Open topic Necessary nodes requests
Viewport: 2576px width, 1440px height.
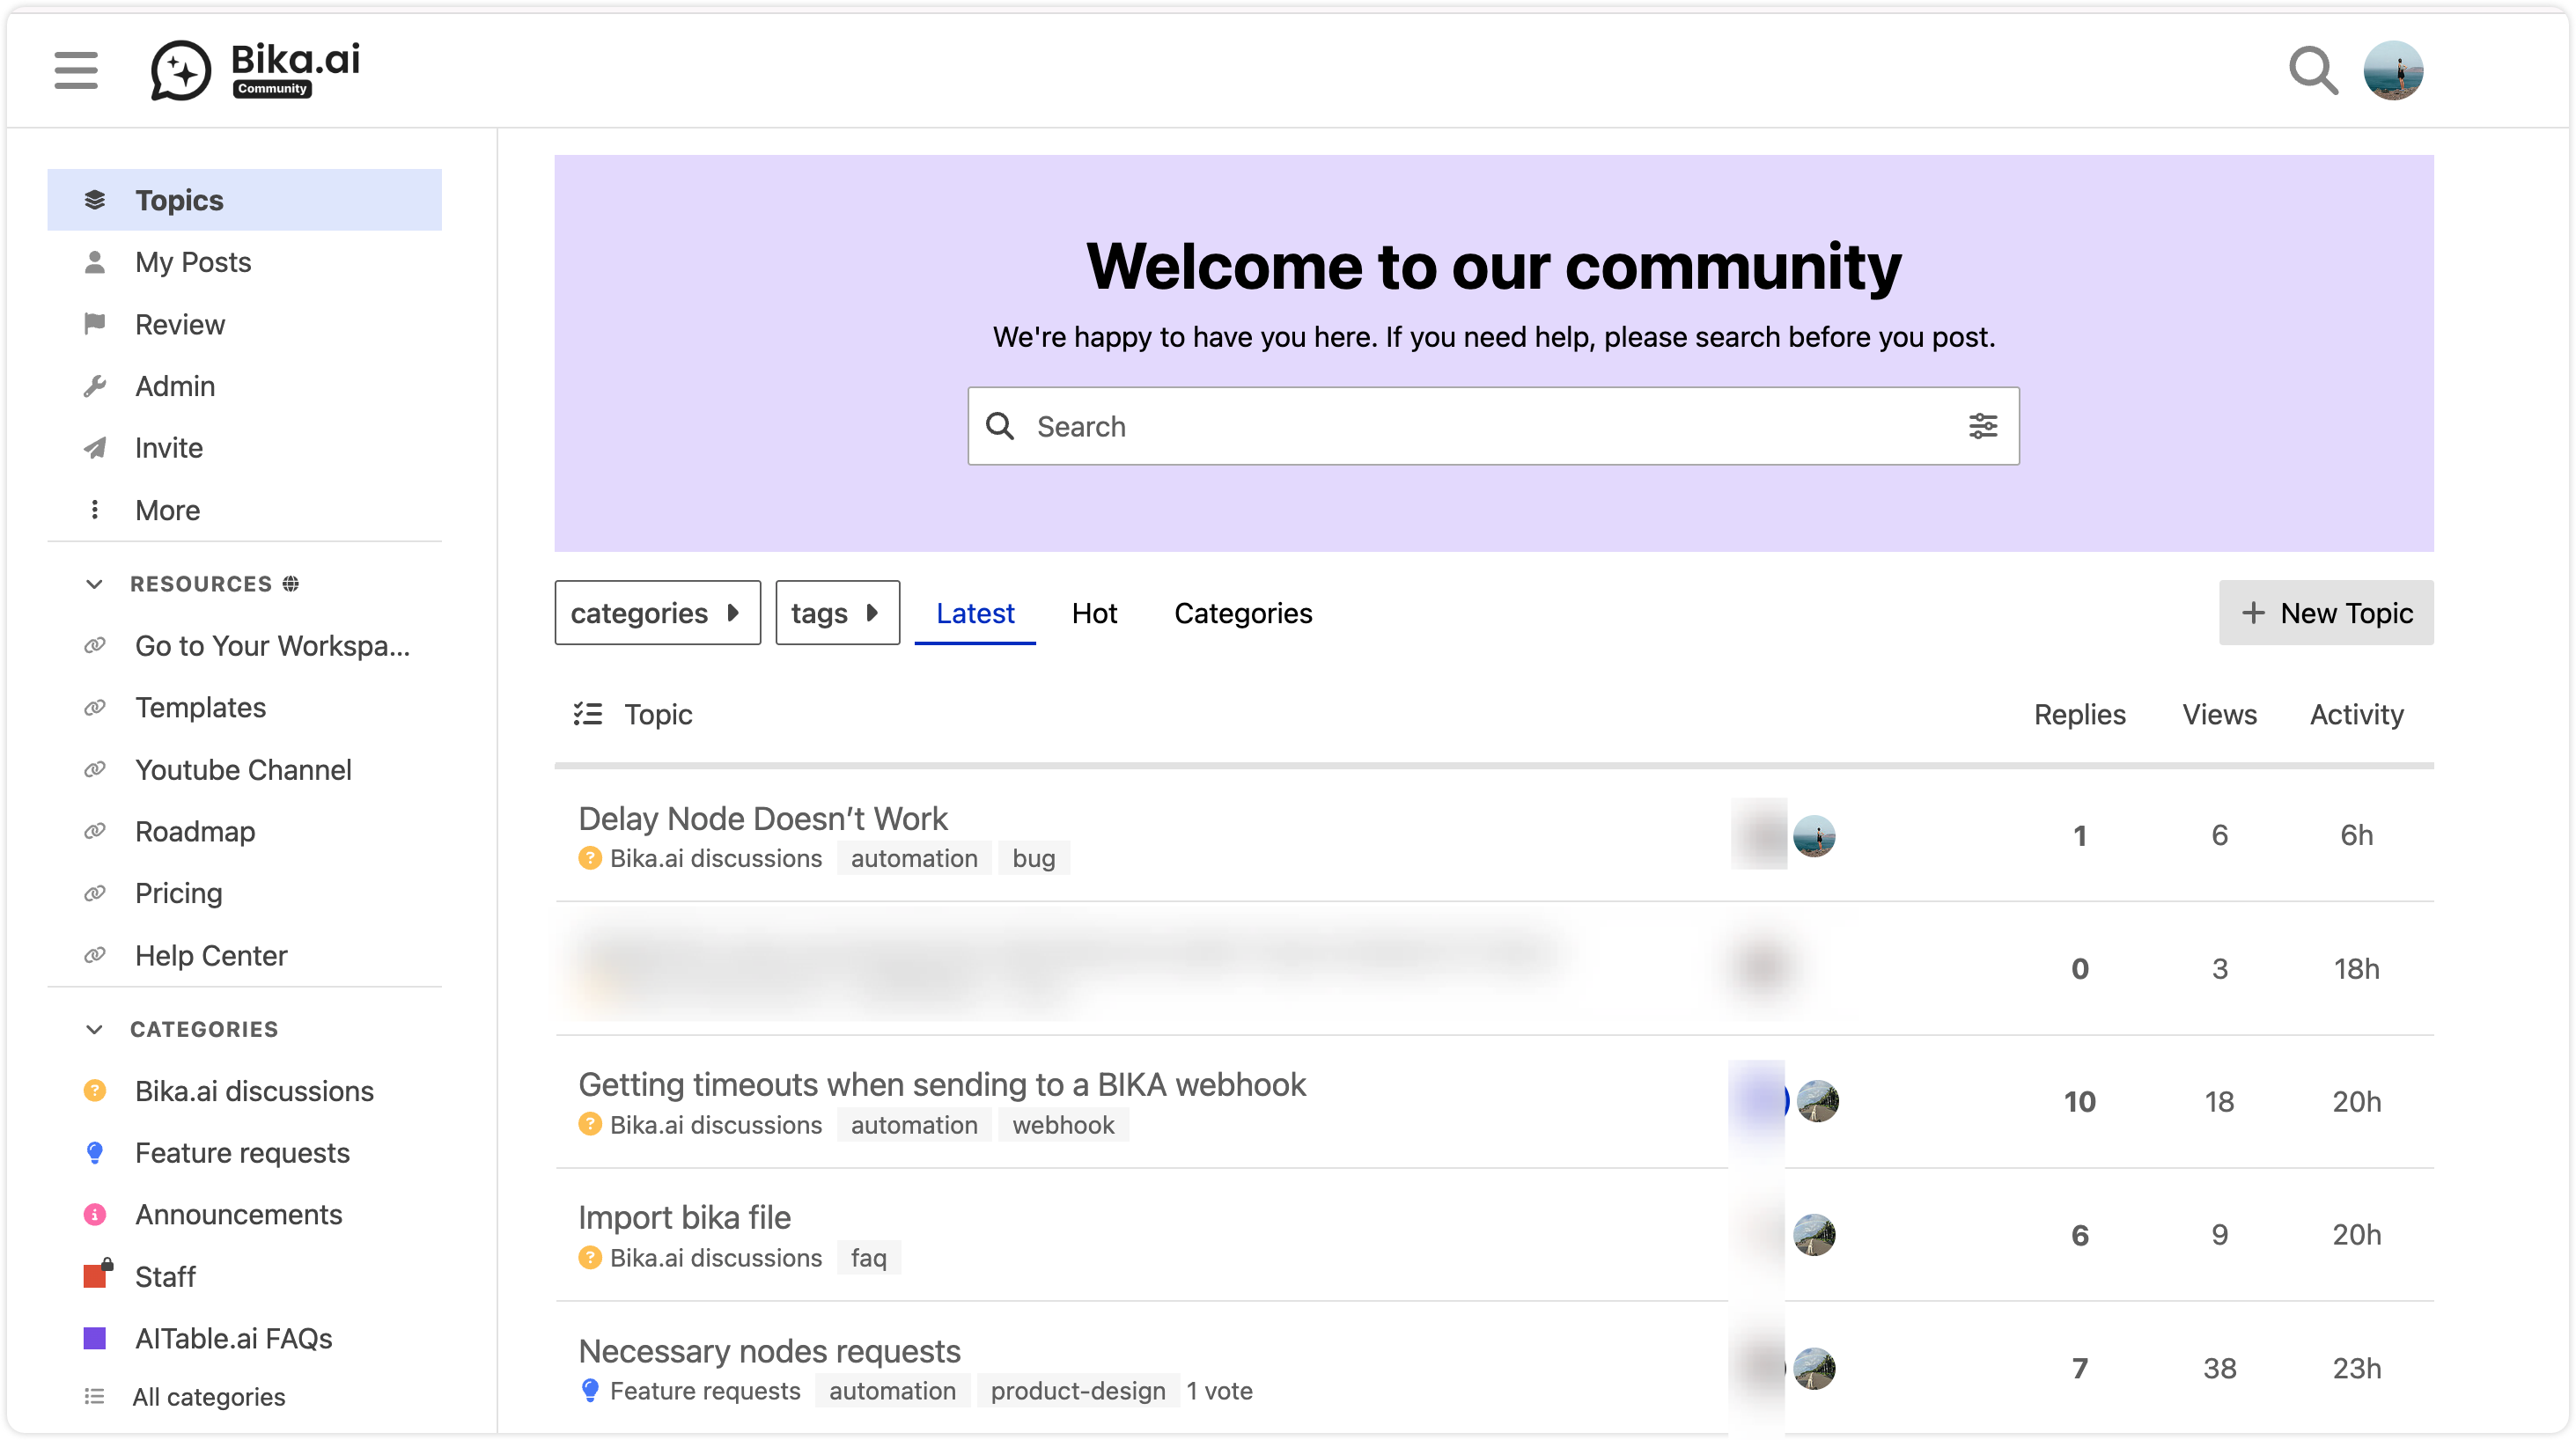pos(770,1351)
